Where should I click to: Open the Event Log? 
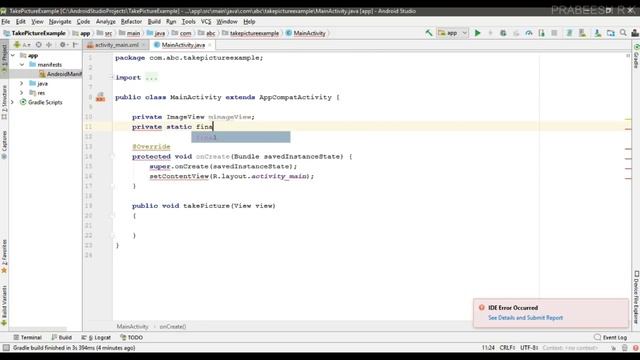[611, 338]
